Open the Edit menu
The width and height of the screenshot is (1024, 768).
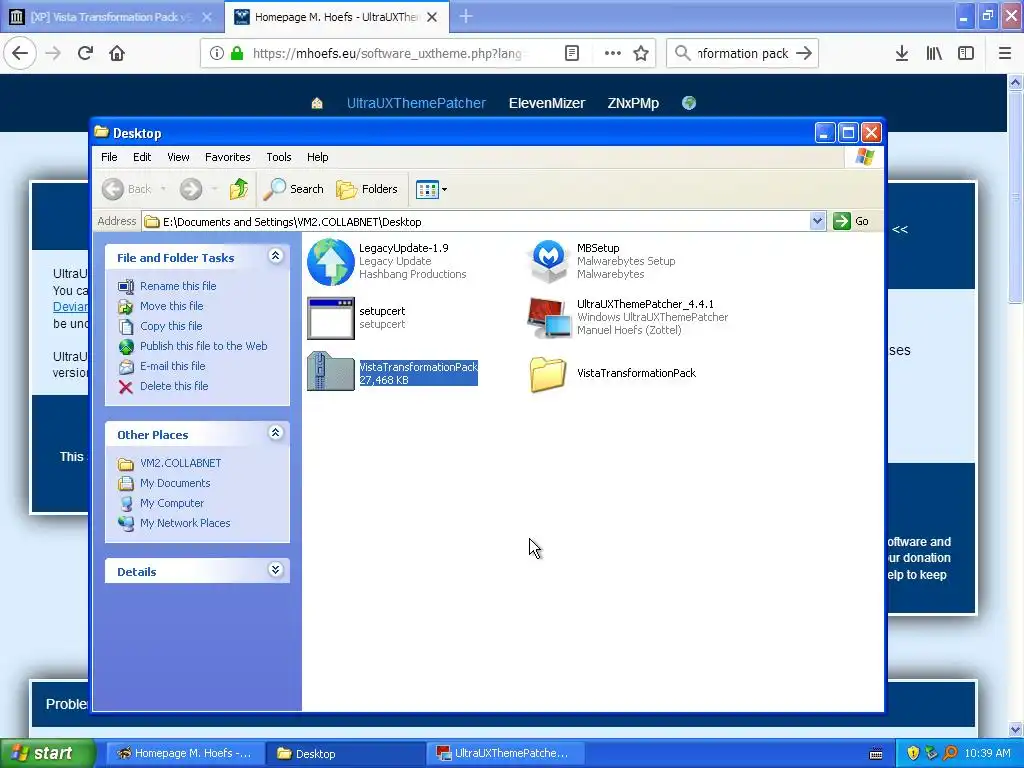[142, 157]
